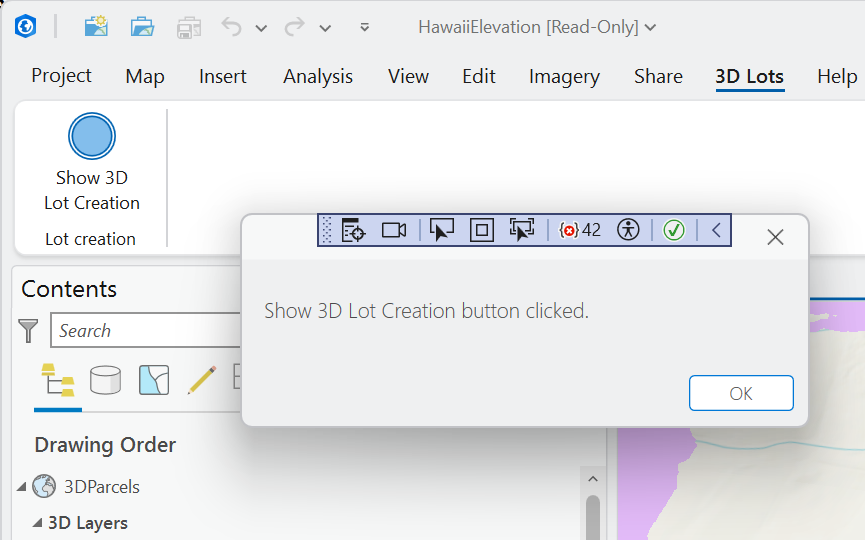
Task: Expand the HawaiiElevation project title dropdown
Action: point(651,27)
